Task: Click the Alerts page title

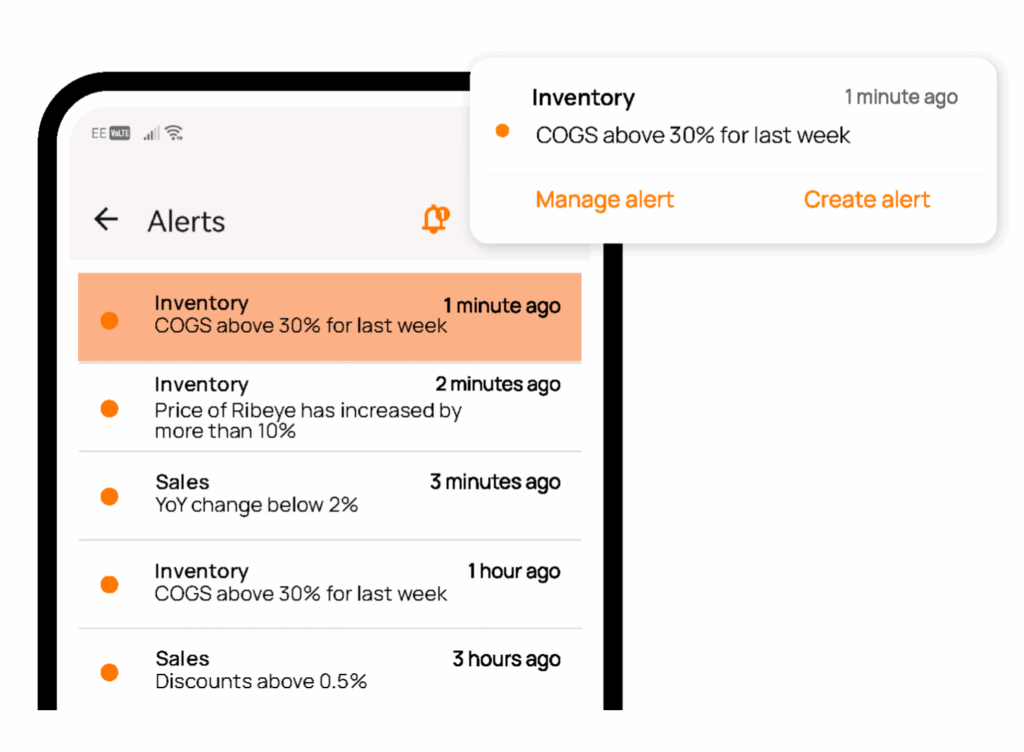Action: click(186, 221)
